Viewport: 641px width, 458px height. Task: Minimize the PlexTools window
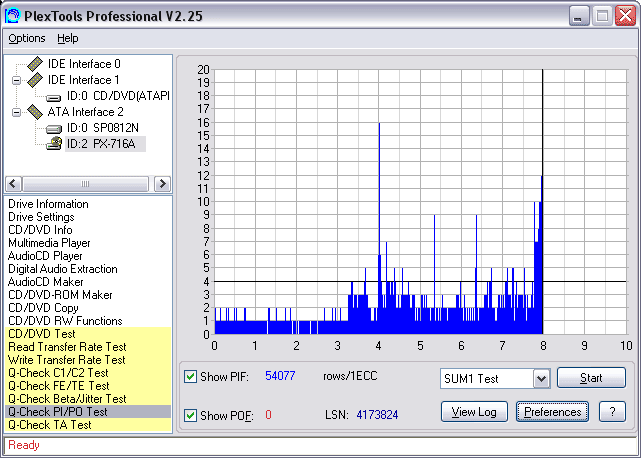(x=579, y=16)
